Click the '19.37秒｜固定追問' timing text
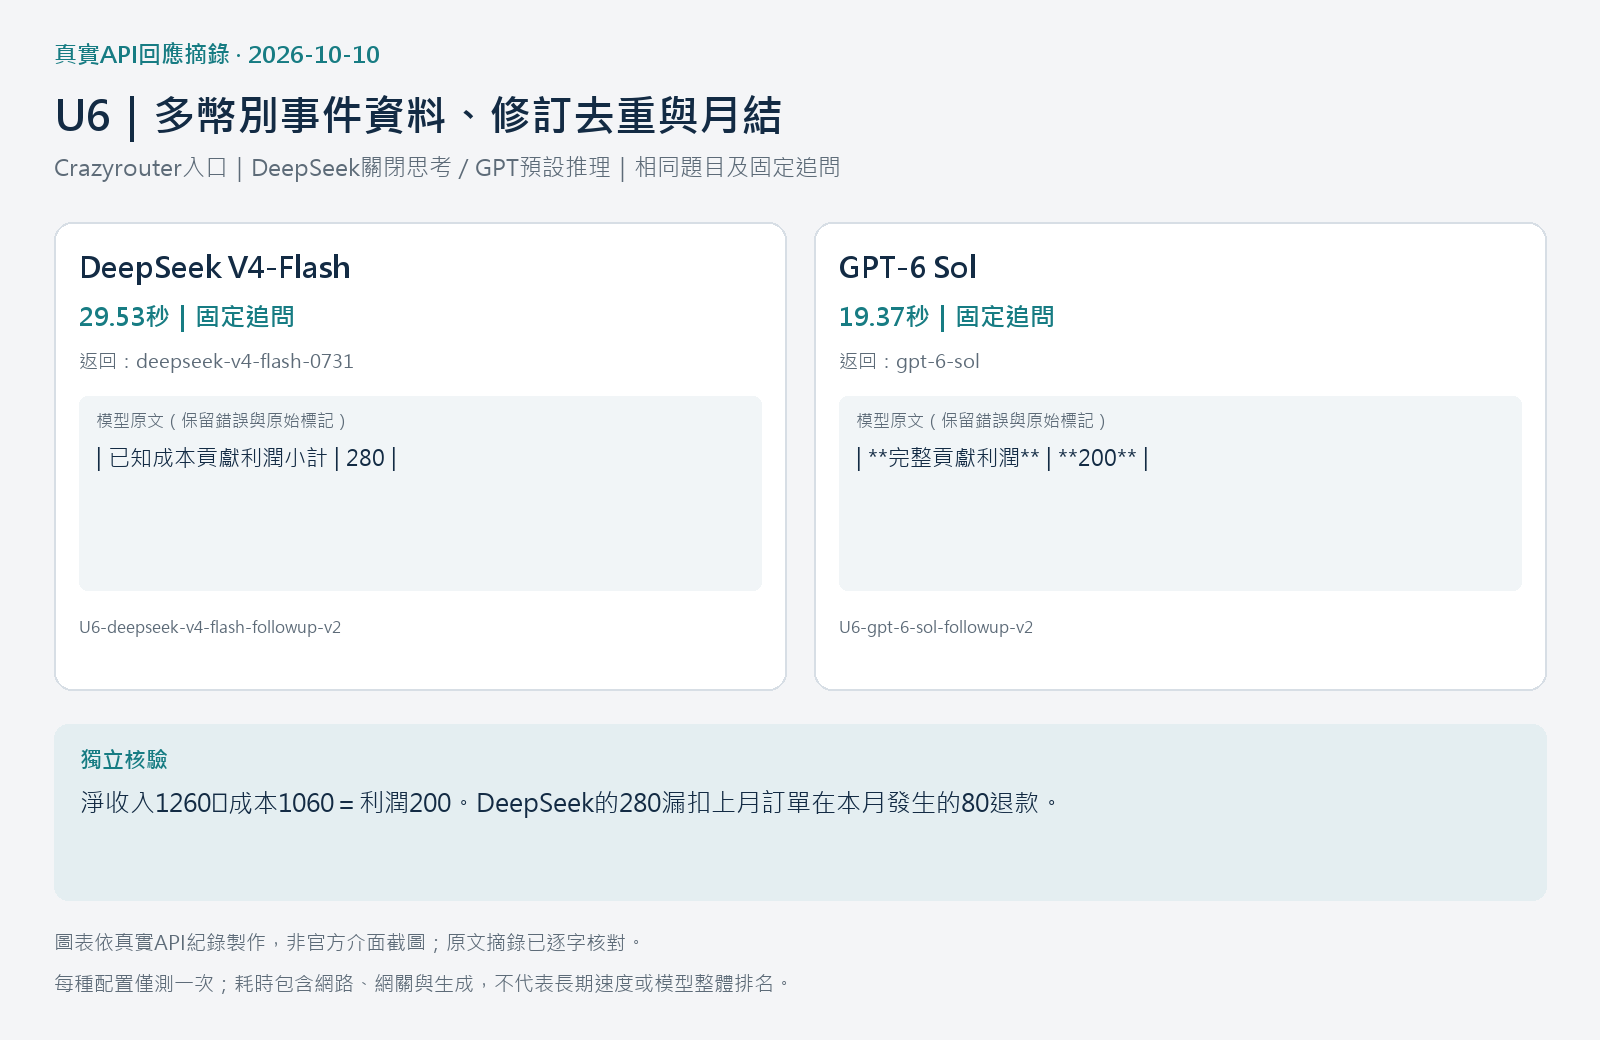The width and height of the screenshot is (1600, 1040). pos(947,316)
